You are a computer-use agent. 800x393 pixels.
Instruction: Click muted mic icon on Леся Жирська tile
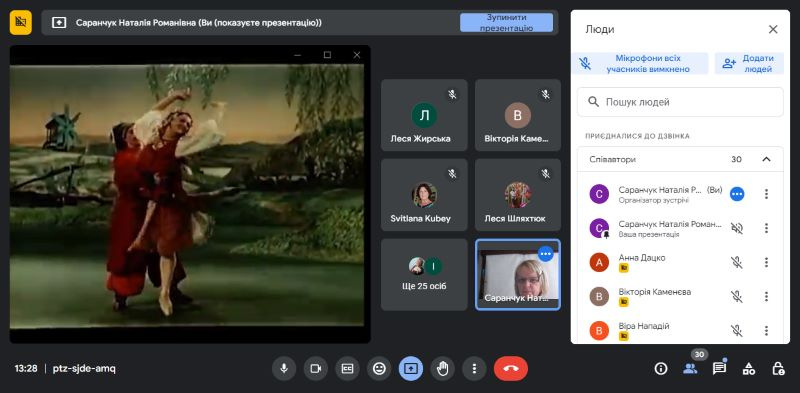click(452, 94)
